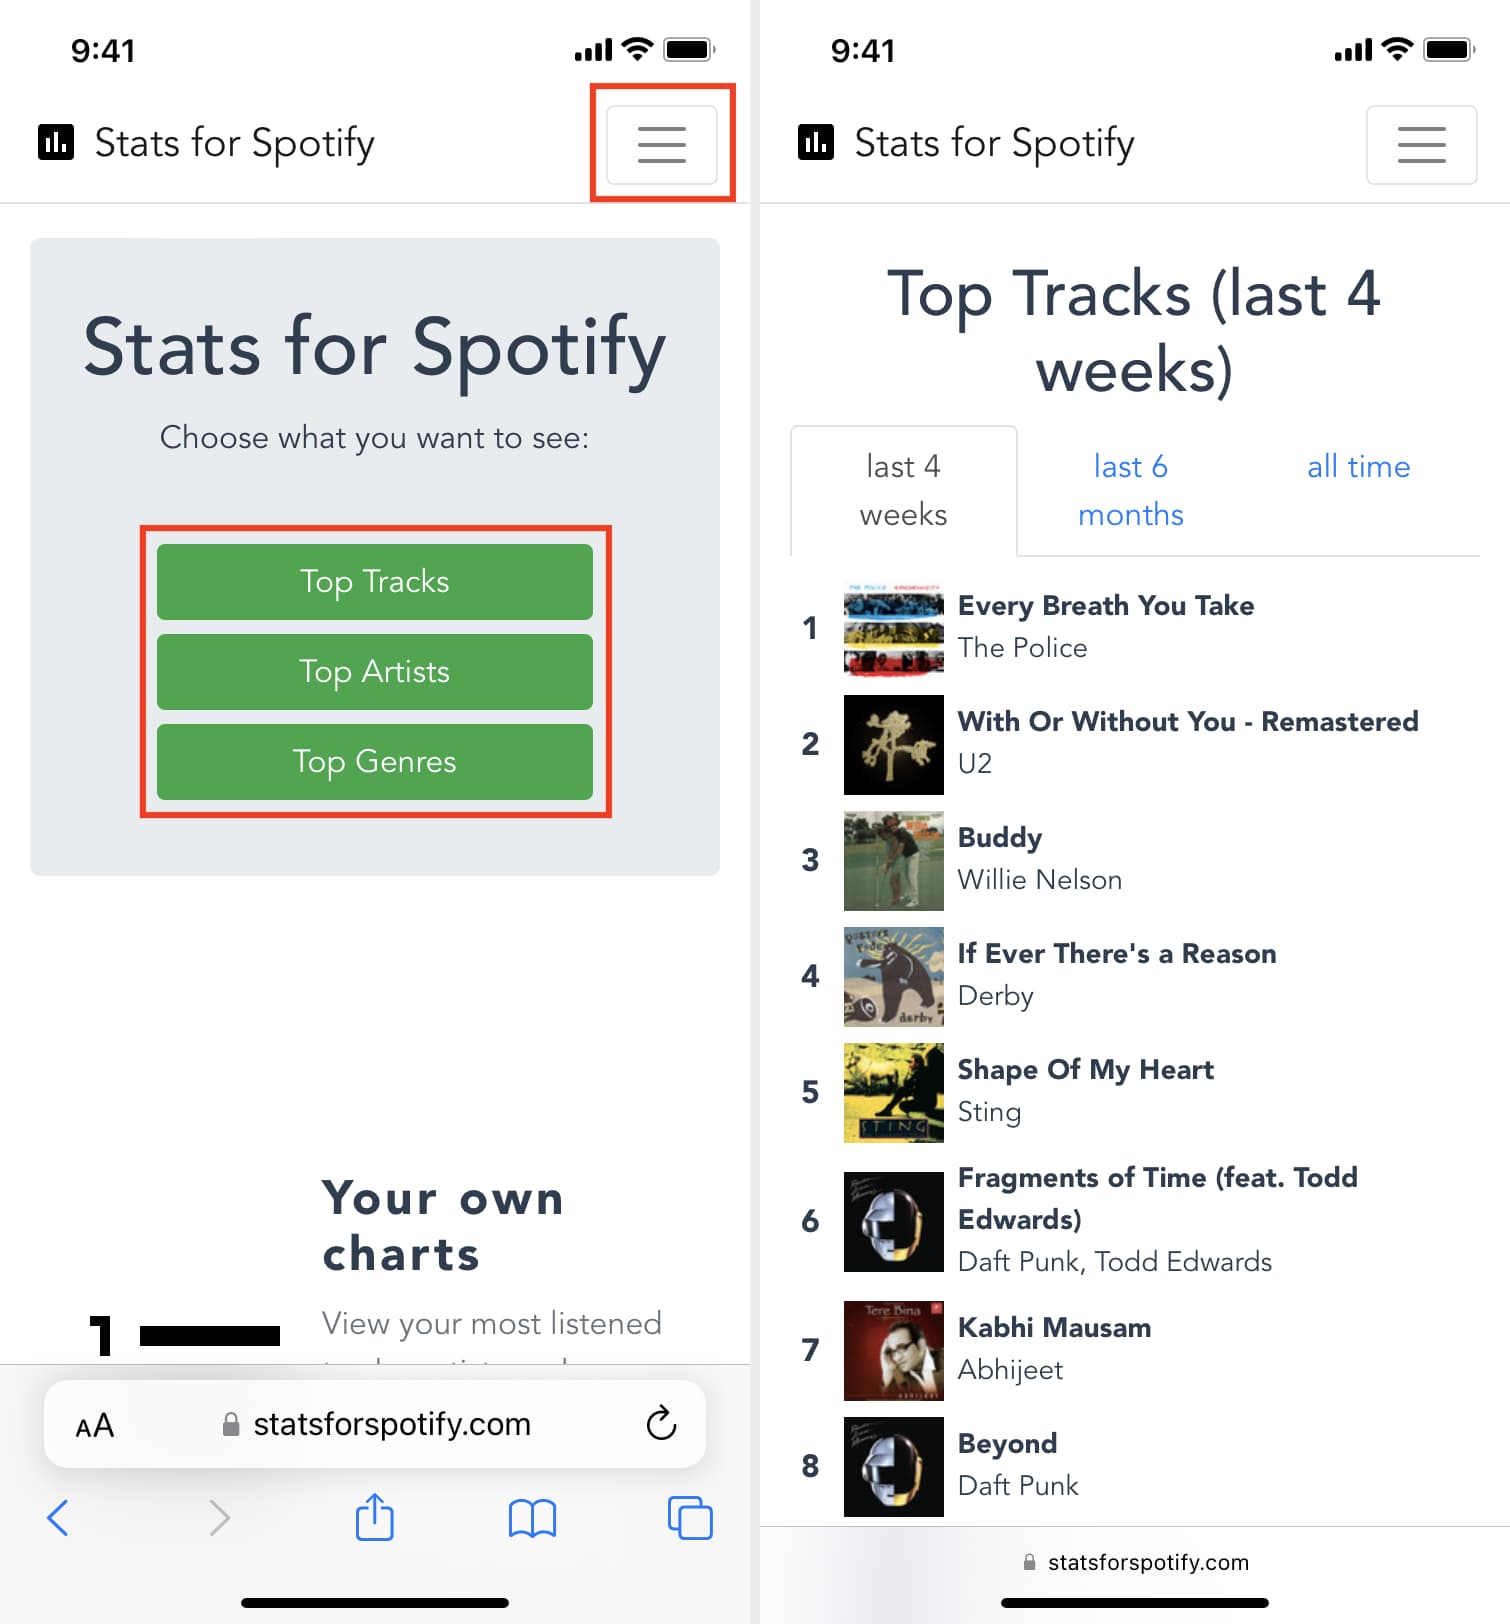The height and width of the screenshot is (1624, 1510).
Task: Click the Stats for Spotify logo icon
Action: tap(56, 142)
